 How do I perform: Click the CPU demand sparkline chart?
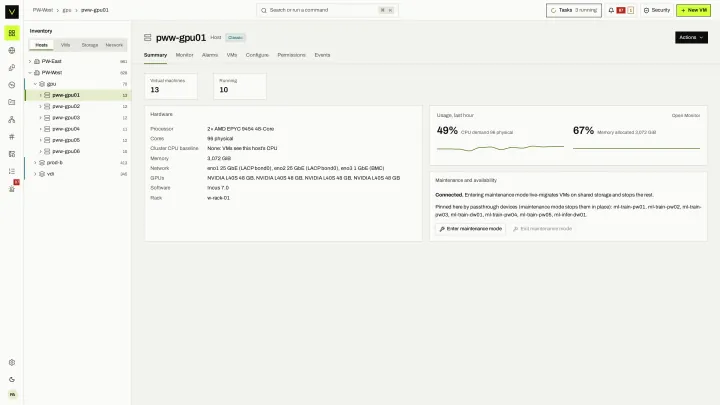pos(500,148)
